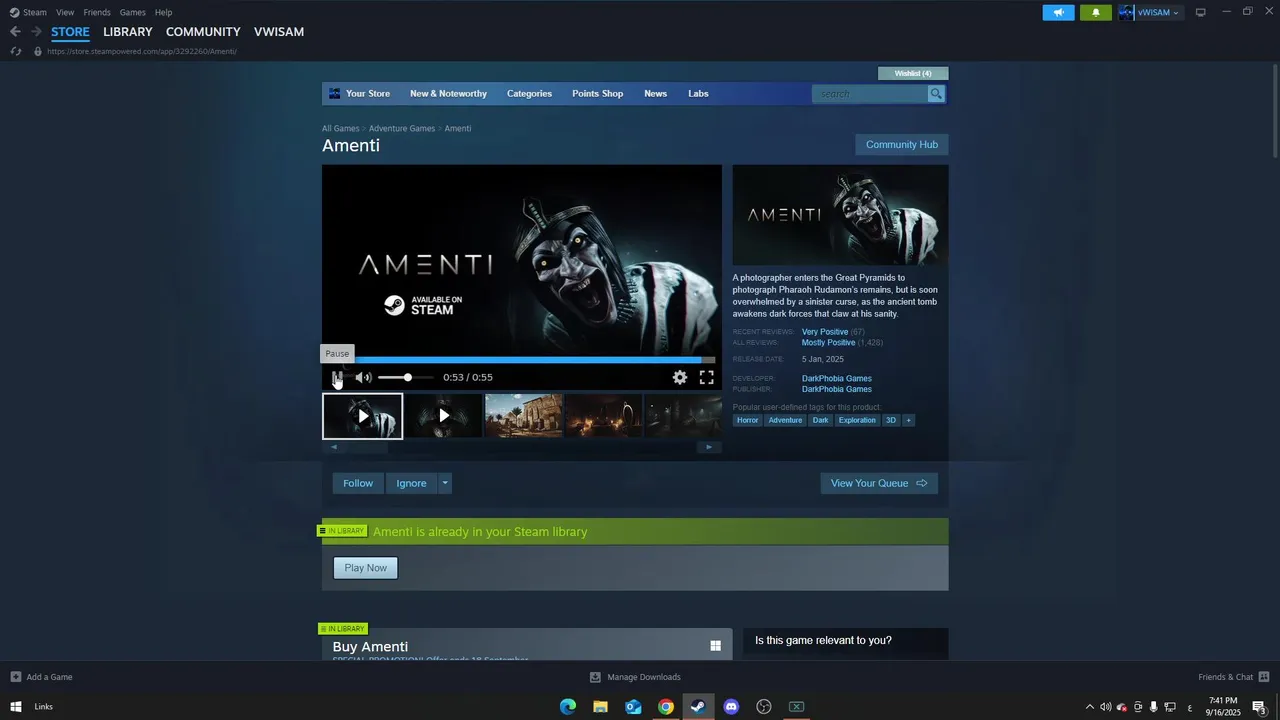Click the Ignore button

click(x=411, y=483)
